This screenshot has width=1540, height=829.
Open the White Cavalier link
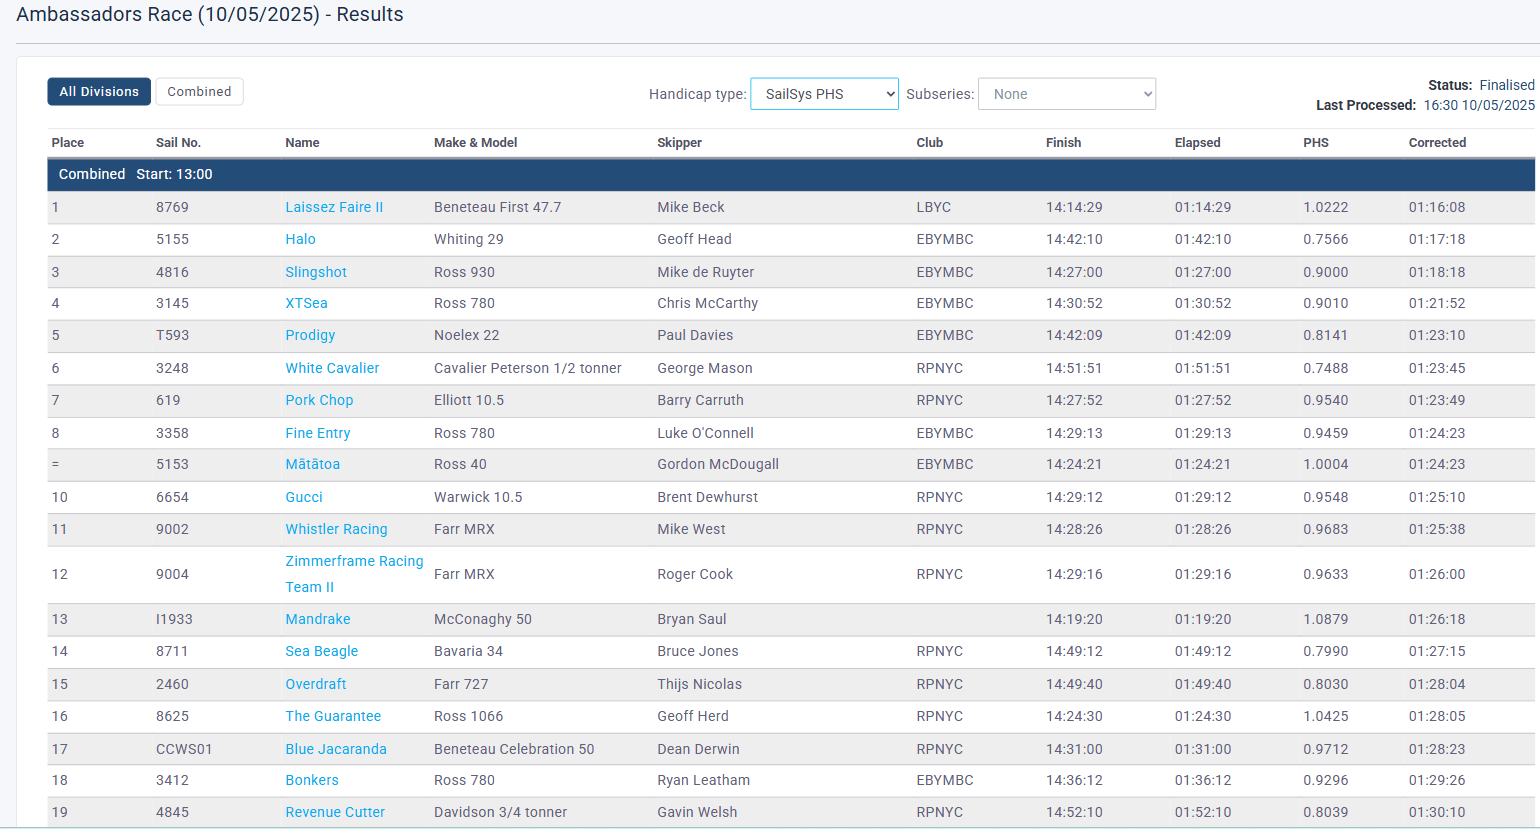coord(332,368)
